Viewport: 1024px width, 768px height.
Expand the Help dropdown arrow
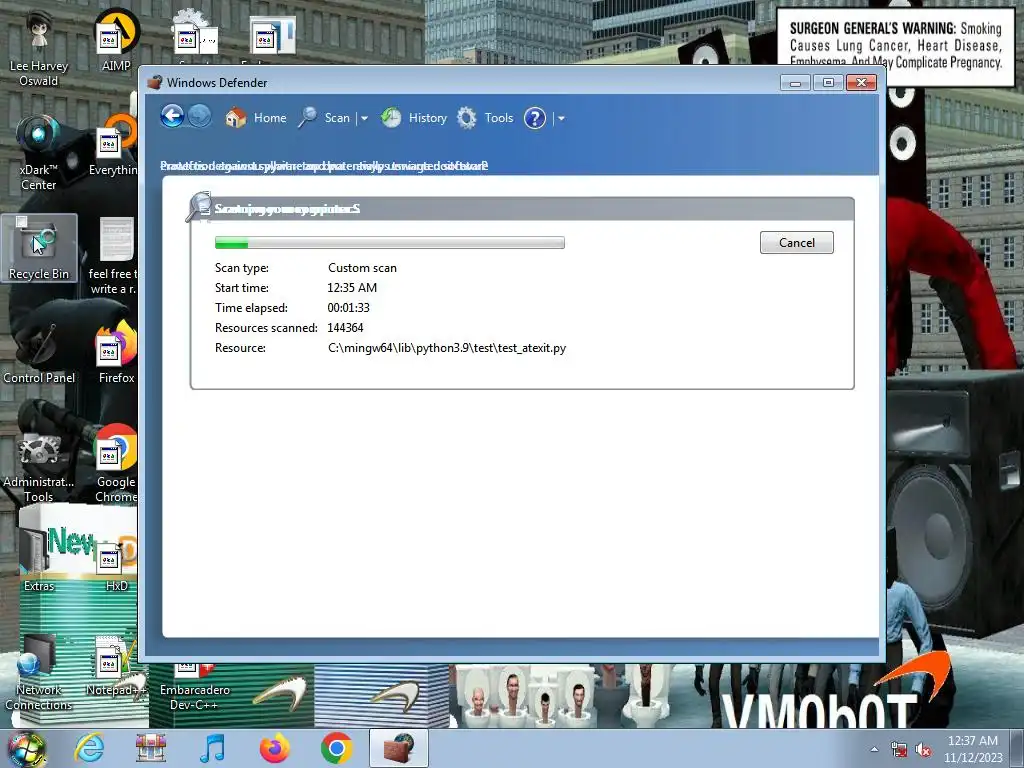tap(561, 118)
